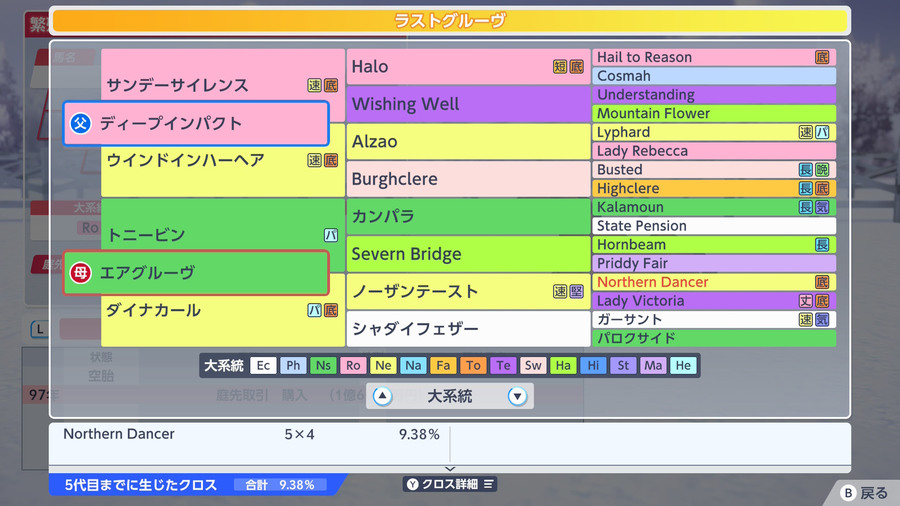Select the Ha lineage swatch
900x506 pixels.
click(563, 365)
